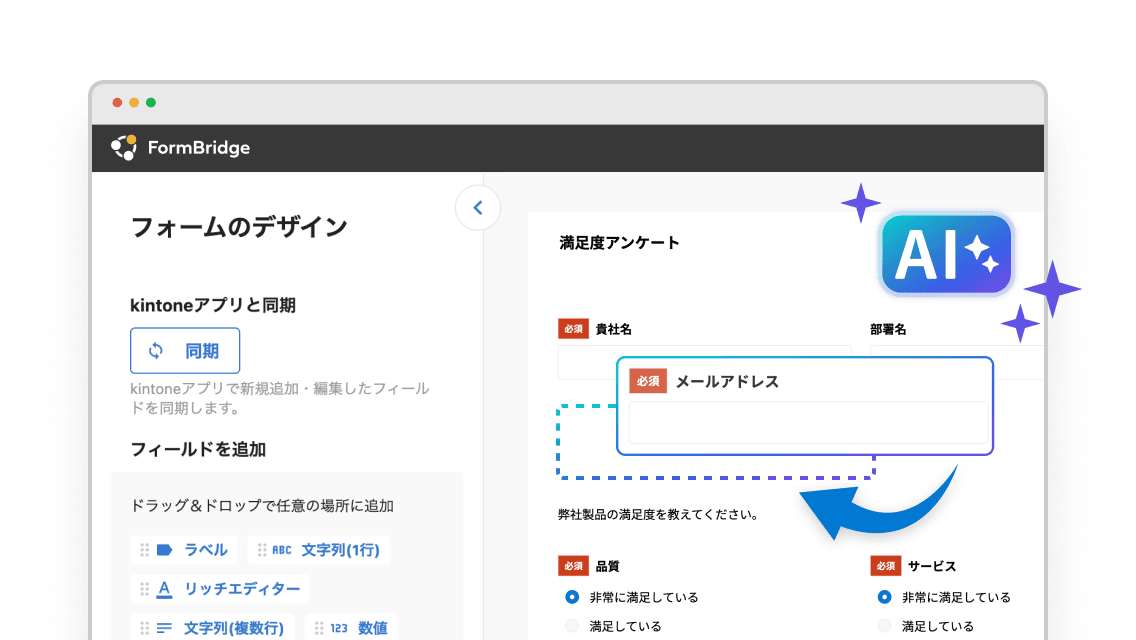Select 満足している under サービス

pyautogui.click(x=885, y=626)
